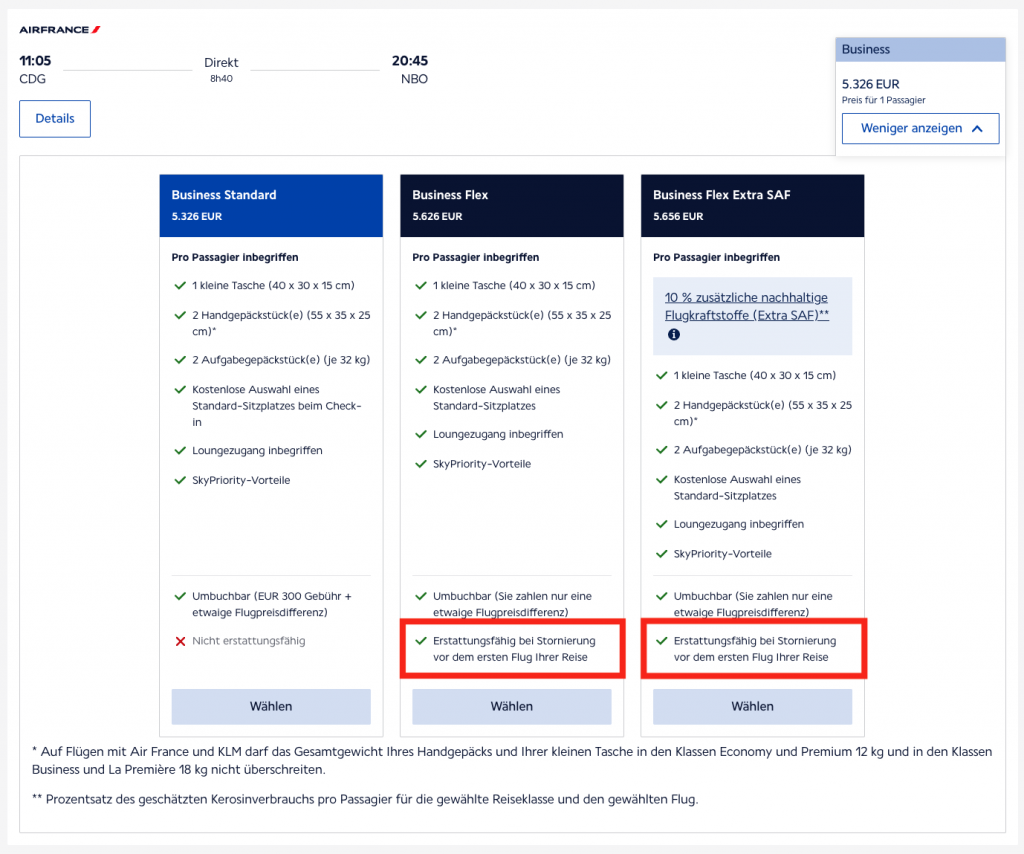Click Umbuchbar (EUR 300 Gebühr) text
The image size is (1024, 854).
pos(272,605)
